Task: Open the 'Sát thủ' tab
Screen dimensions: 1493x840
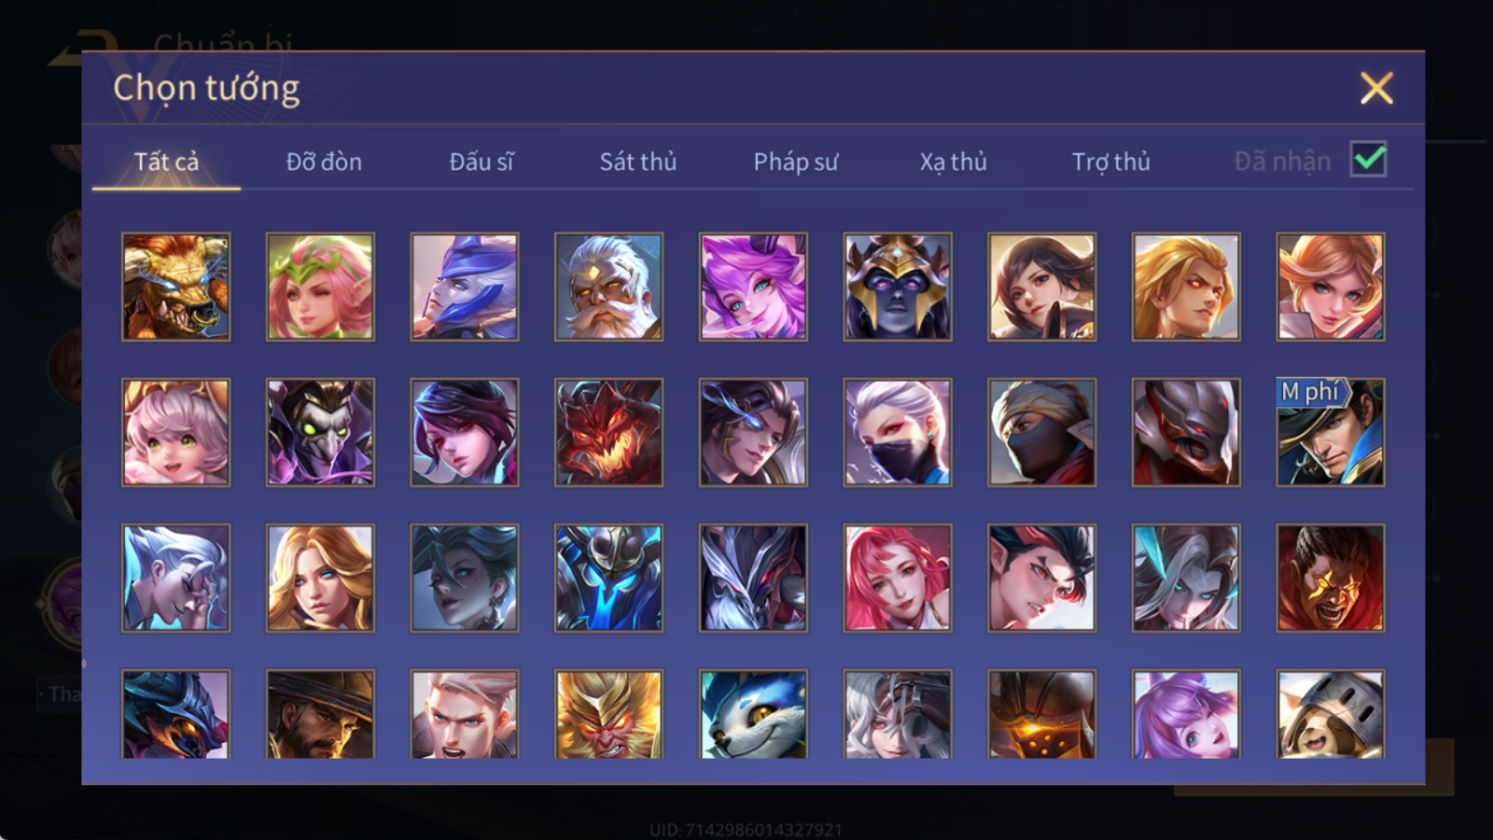Action: [638, 161]
